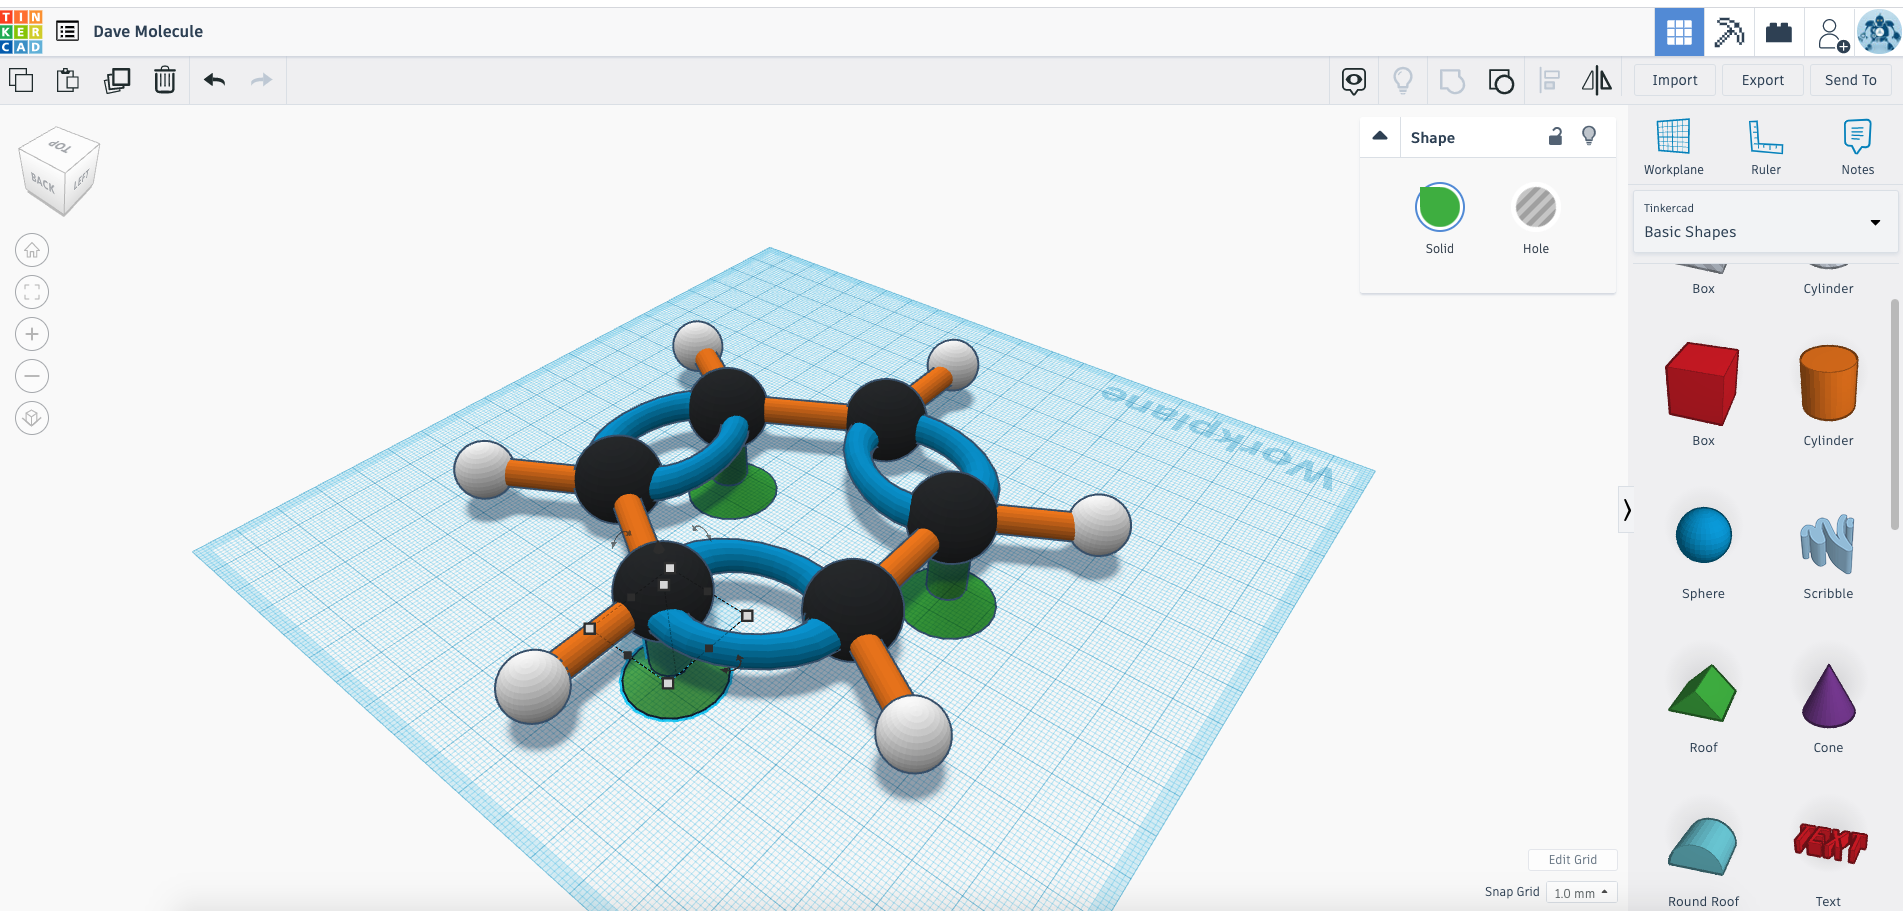Pick the green Solid color swatch
Viewport: 1903px width, 911px height.
click(1439, 208)
